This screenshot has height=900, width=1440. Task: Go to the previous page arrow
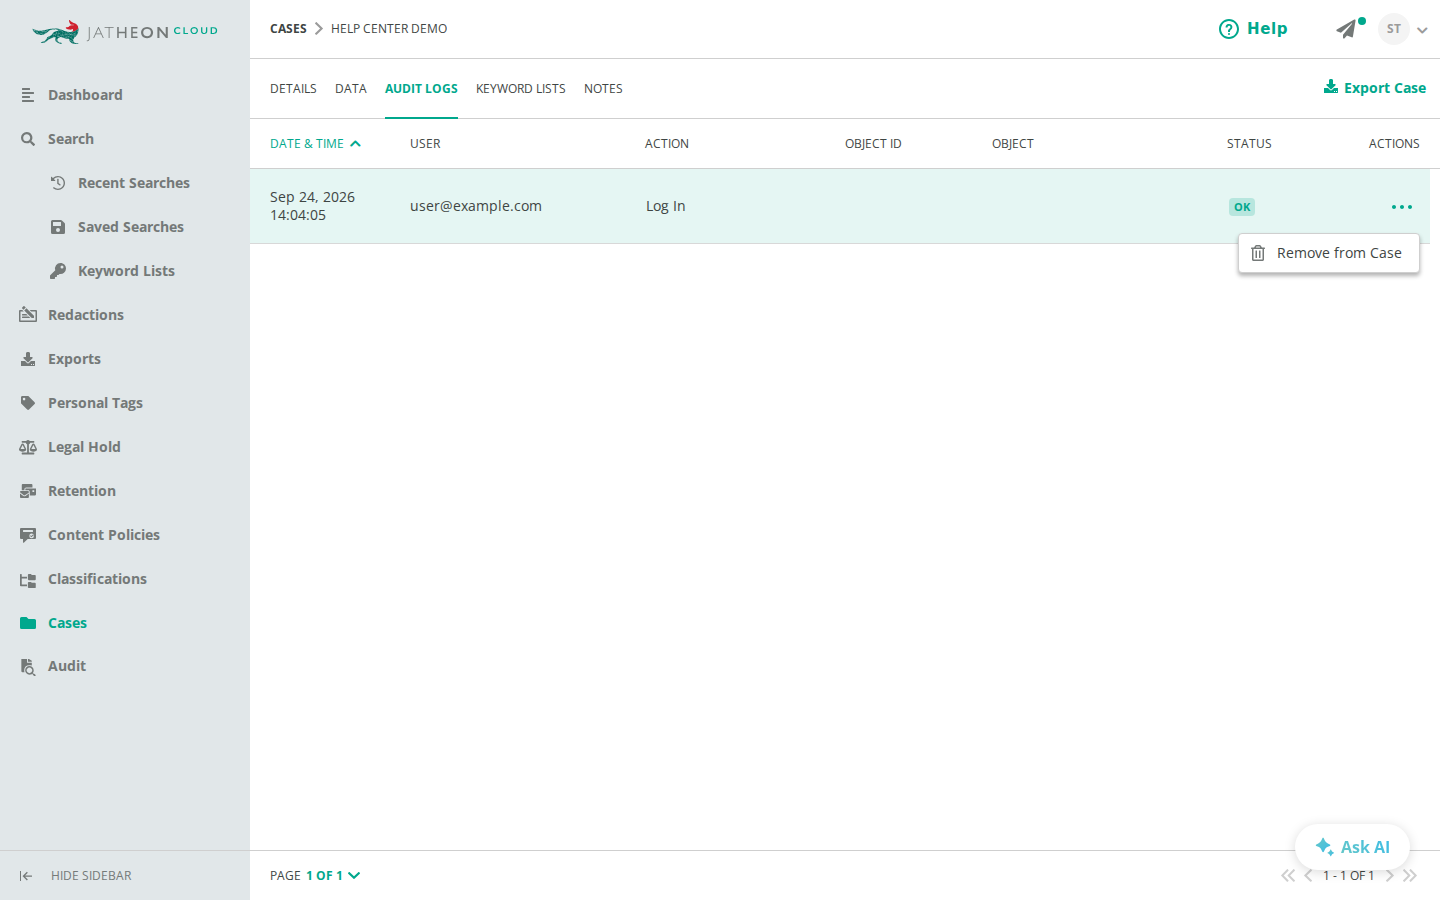pos(1308,876)
